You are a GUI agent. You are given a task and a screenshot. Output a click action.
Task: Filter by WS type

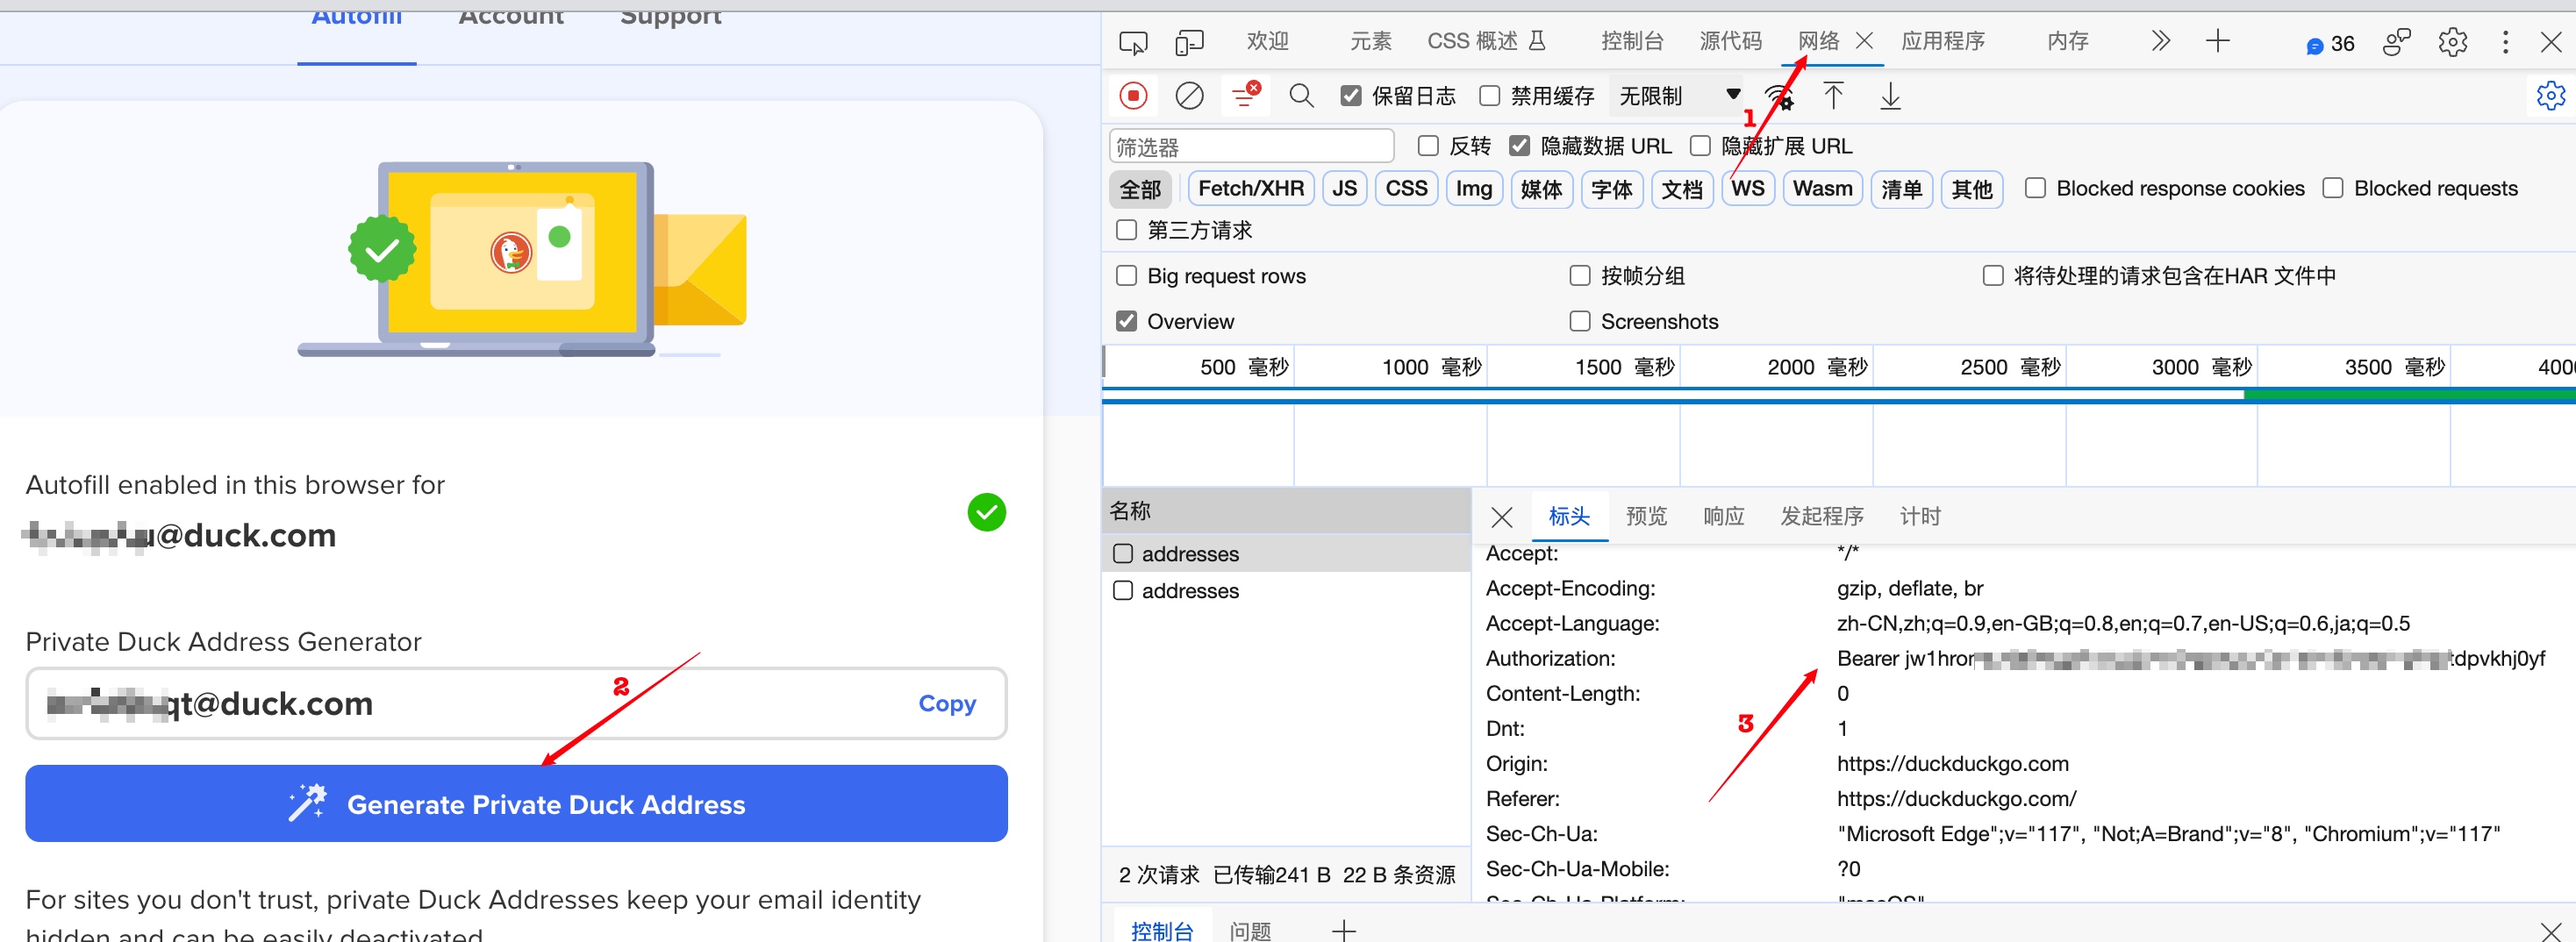[1747, 189]
